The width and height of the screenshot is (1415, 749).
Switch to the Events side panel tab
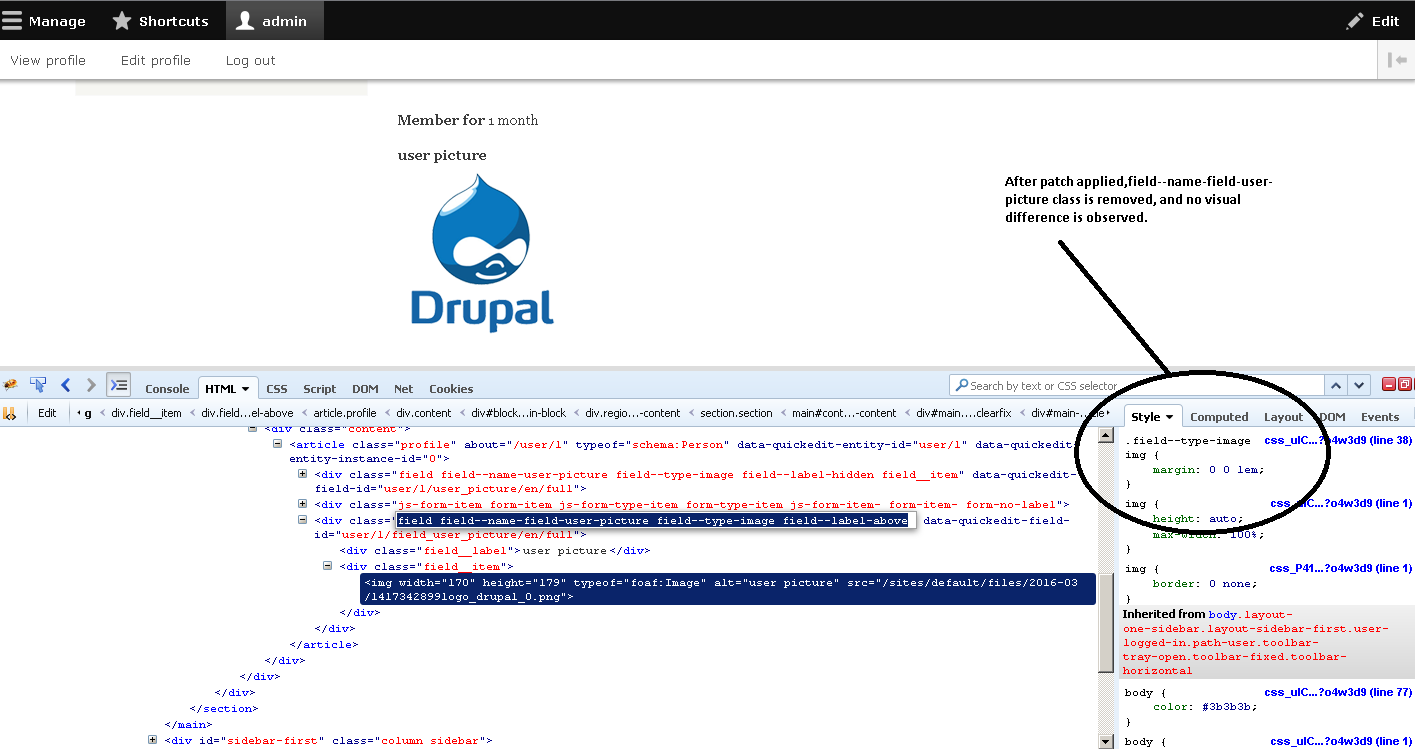coord(1380,417)
